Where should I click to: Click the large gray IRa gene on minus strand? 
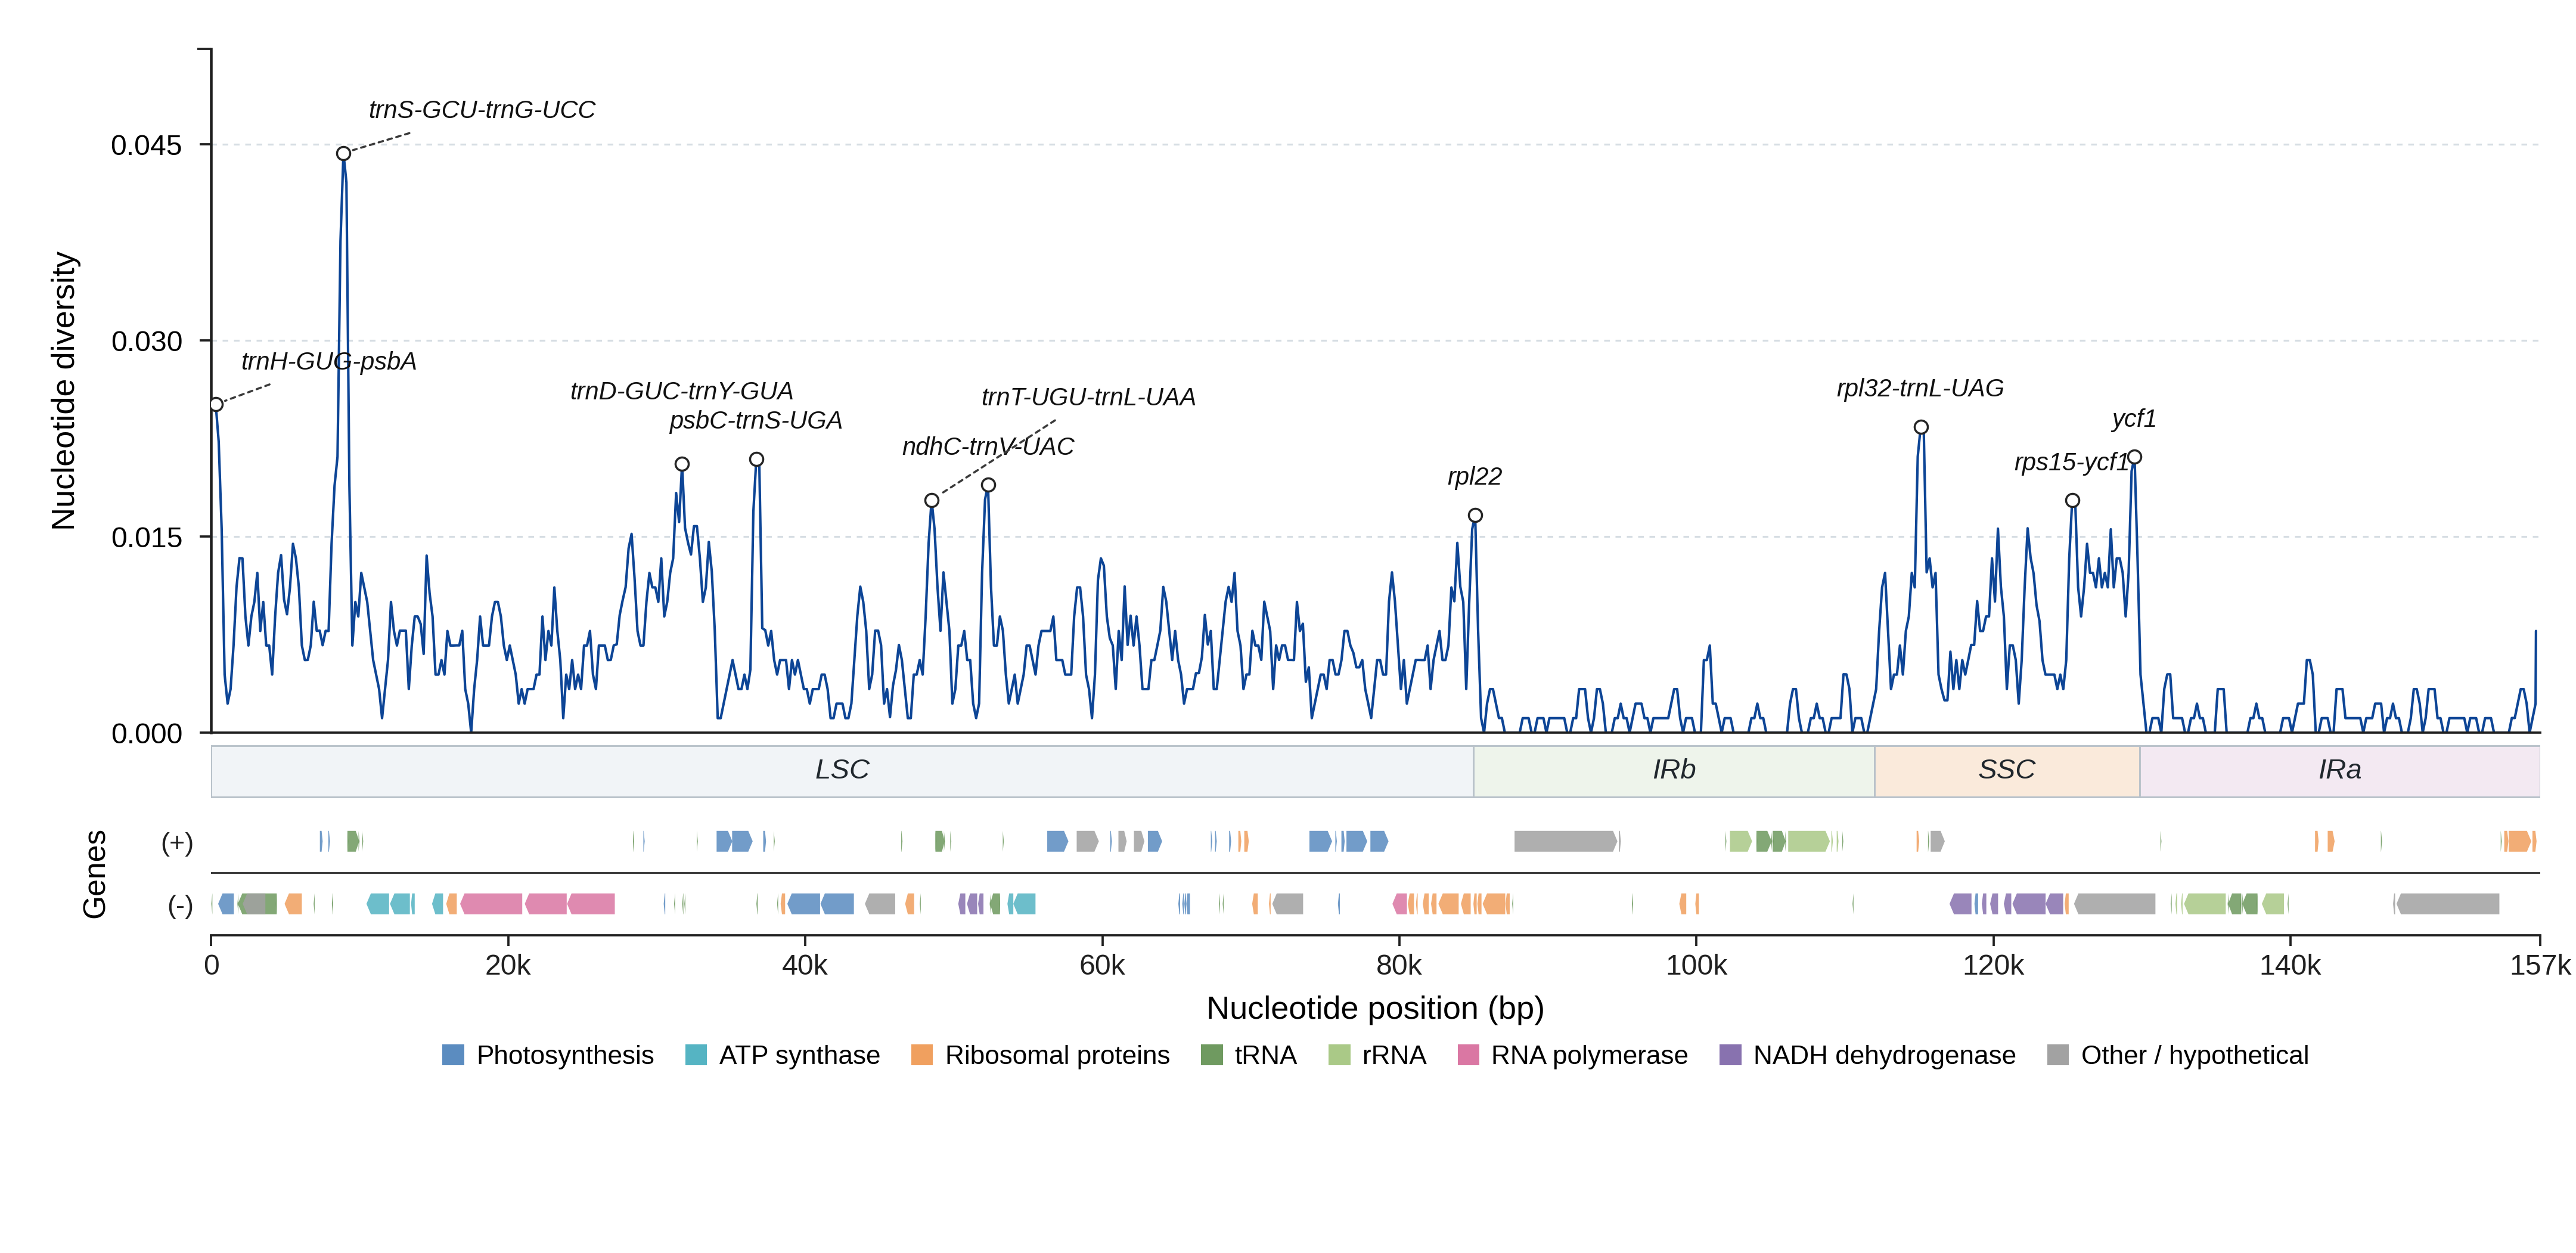point(2448,905)
